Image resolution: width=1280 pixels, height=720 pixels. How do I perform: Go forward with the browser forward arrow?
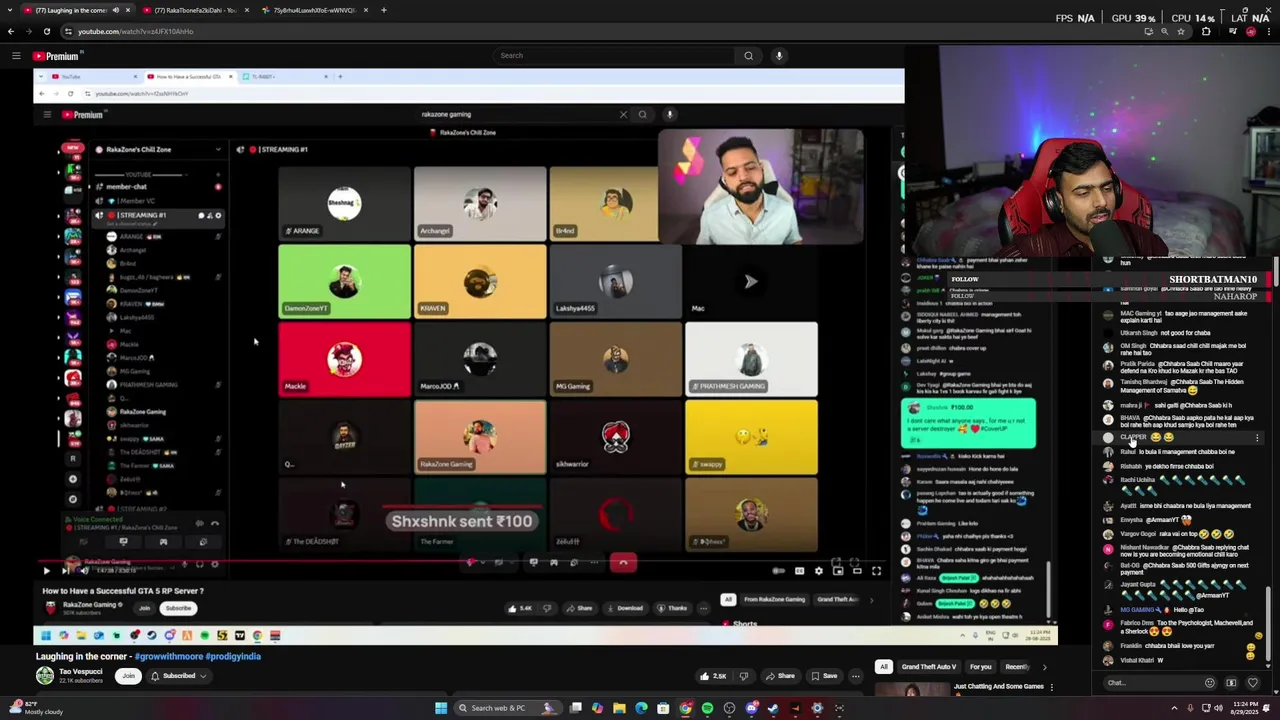coord(28,31)
